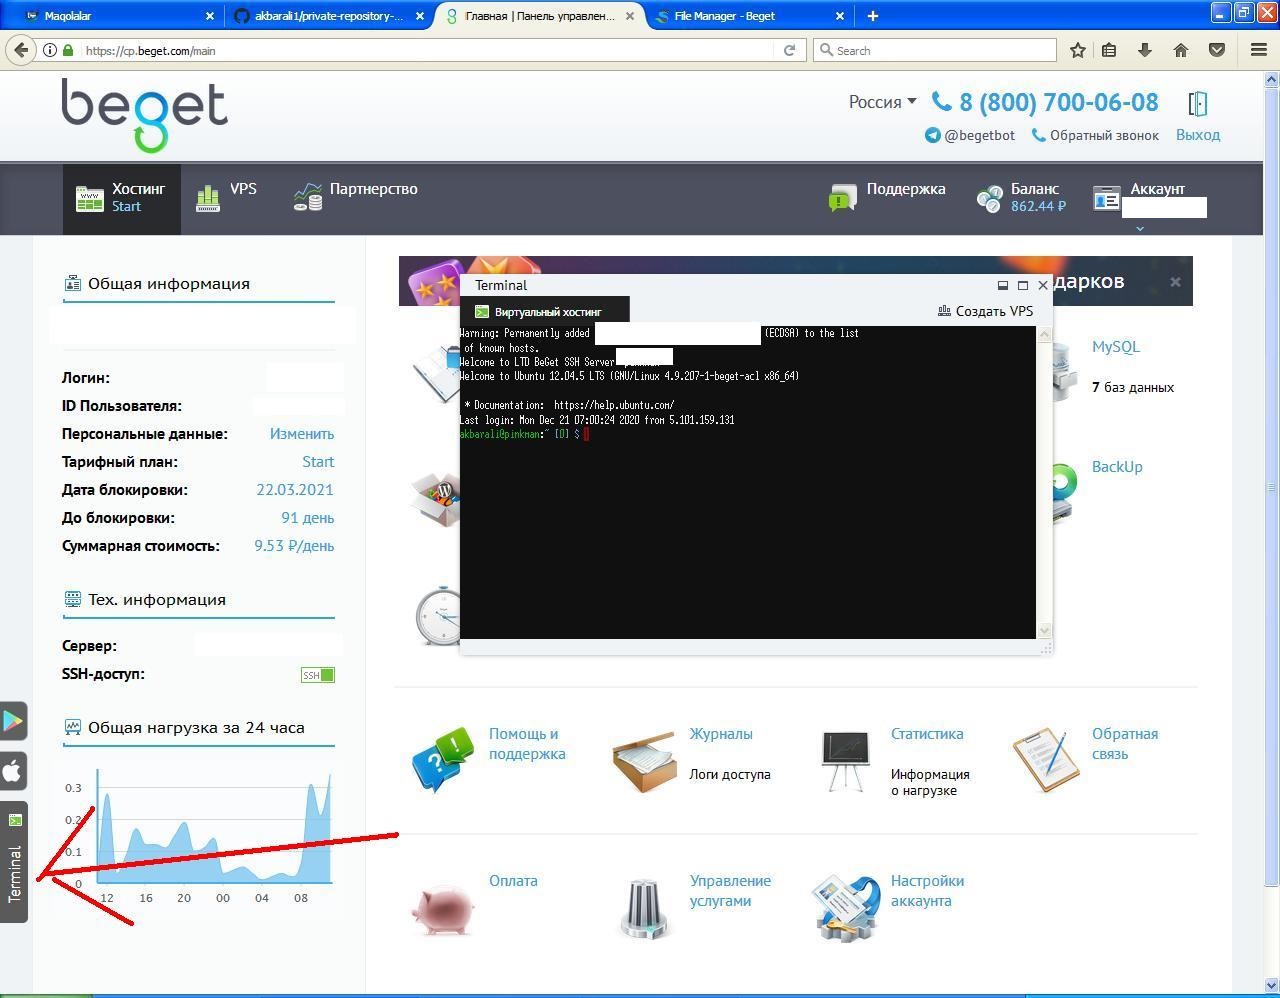Open the Firefox hamburger menu
This screenshot has width=1280, height=998.
(x=1259, y=50)
